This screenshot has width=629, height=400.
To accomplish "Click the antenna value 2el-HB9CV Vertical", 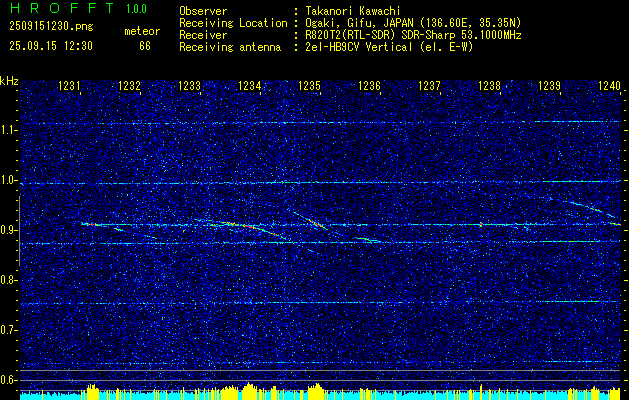I will pyautogui.click(x=358, y=47).
